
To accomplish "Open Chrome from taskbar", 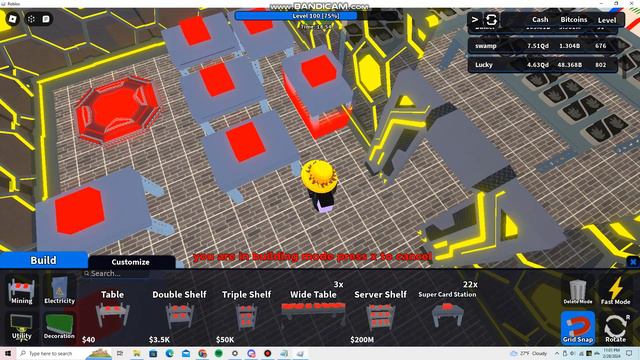I will coord(202,353).
